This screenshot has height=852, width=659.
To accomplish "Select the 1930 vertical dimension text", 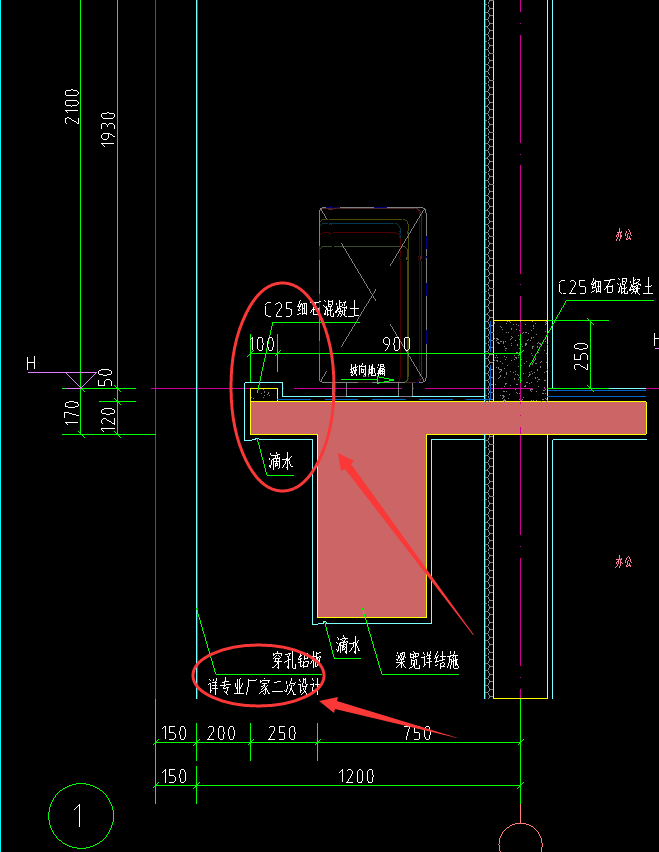I will (x=108, y=129).
